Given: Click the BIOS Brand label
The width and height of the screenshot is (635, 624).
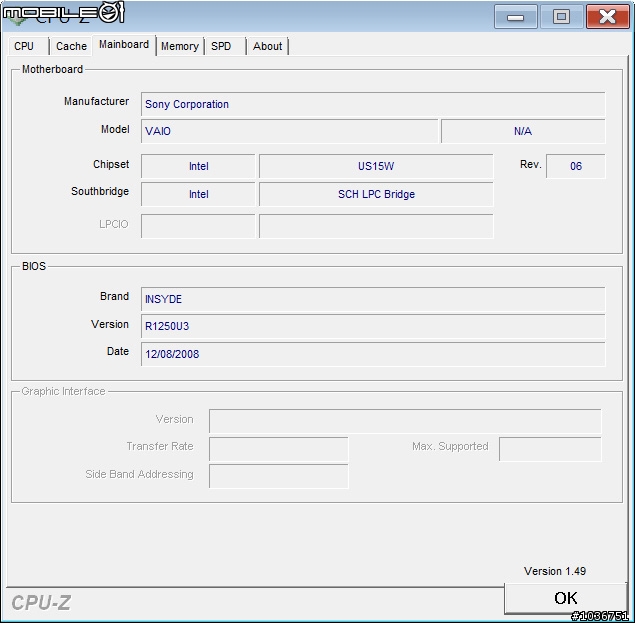Looking at the screenshot, I should click(x=114, y=296).
